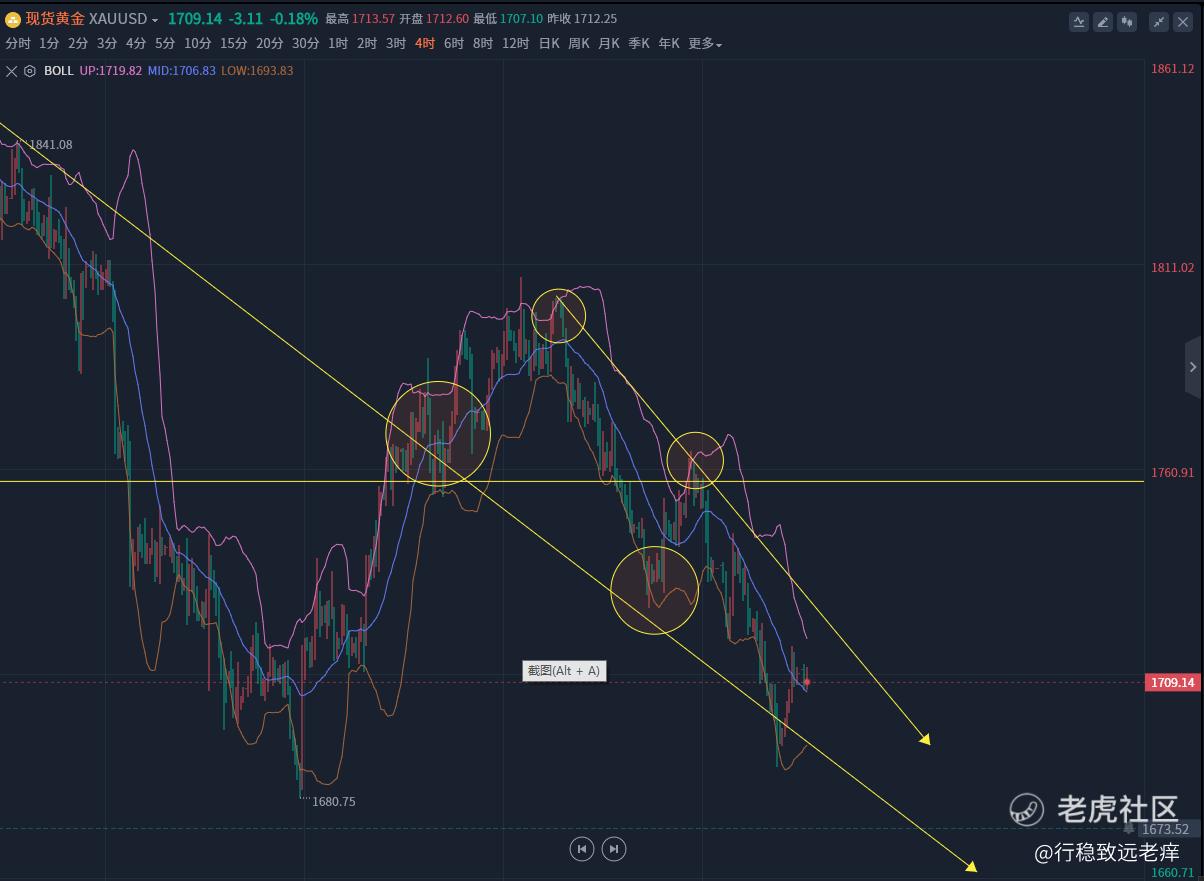Switch to 周K weekly chart

579,44
